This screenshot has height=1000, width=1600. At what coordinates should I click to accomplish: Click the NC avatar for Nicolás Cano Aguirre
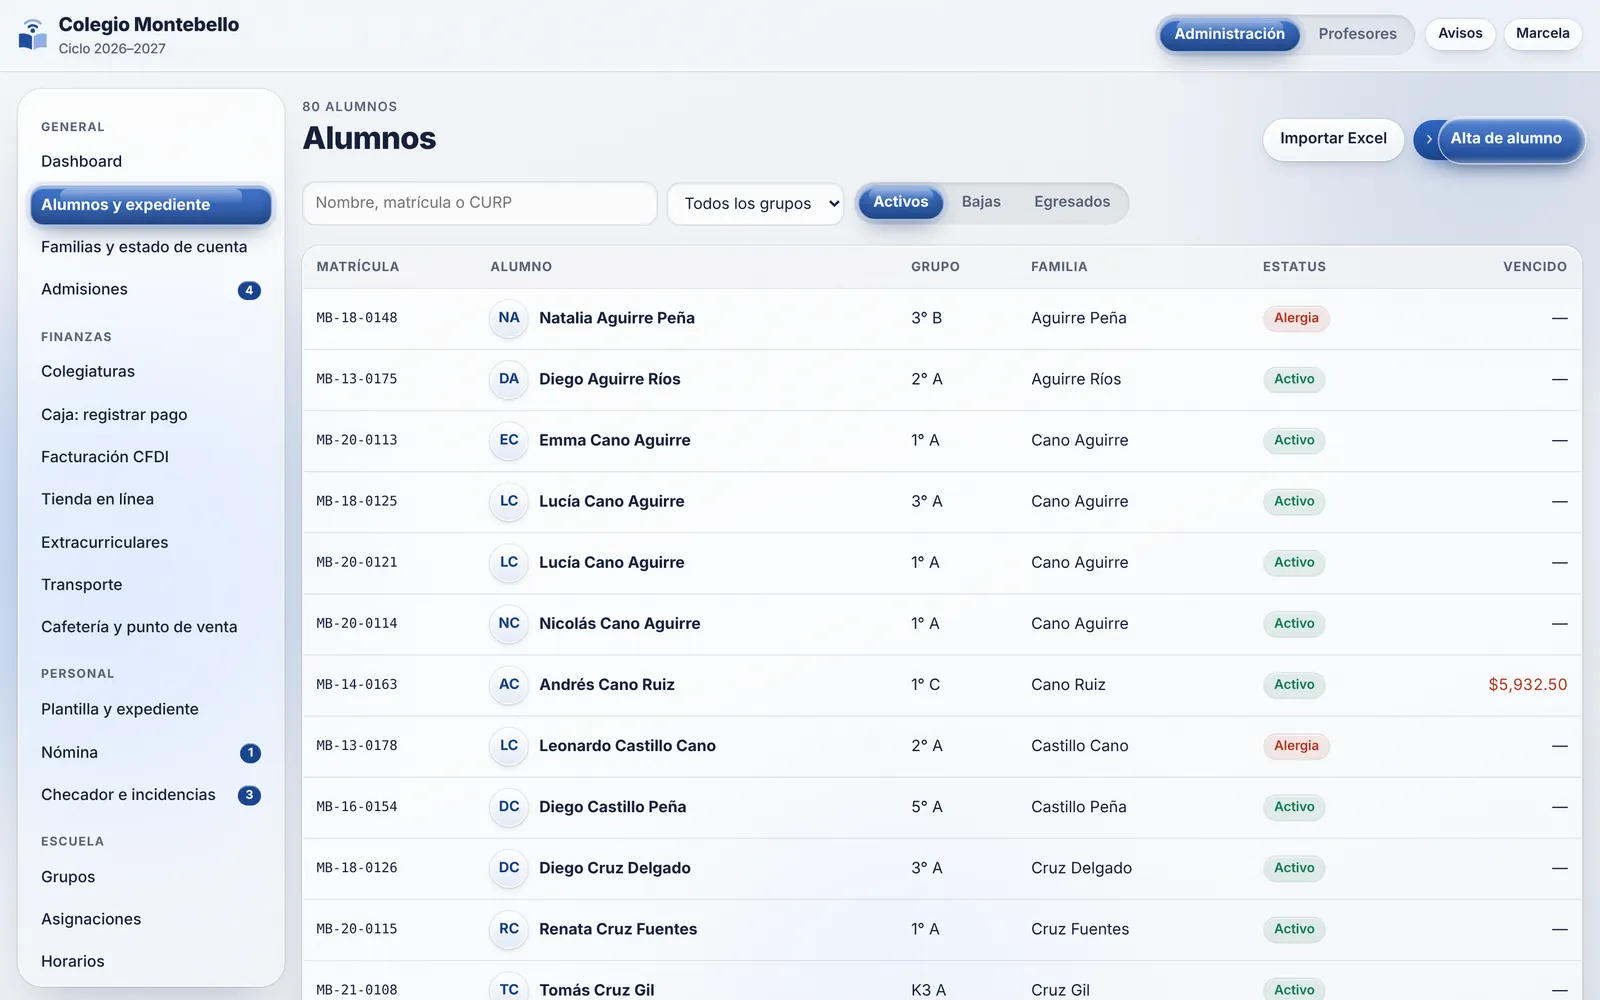click(509, 623)
